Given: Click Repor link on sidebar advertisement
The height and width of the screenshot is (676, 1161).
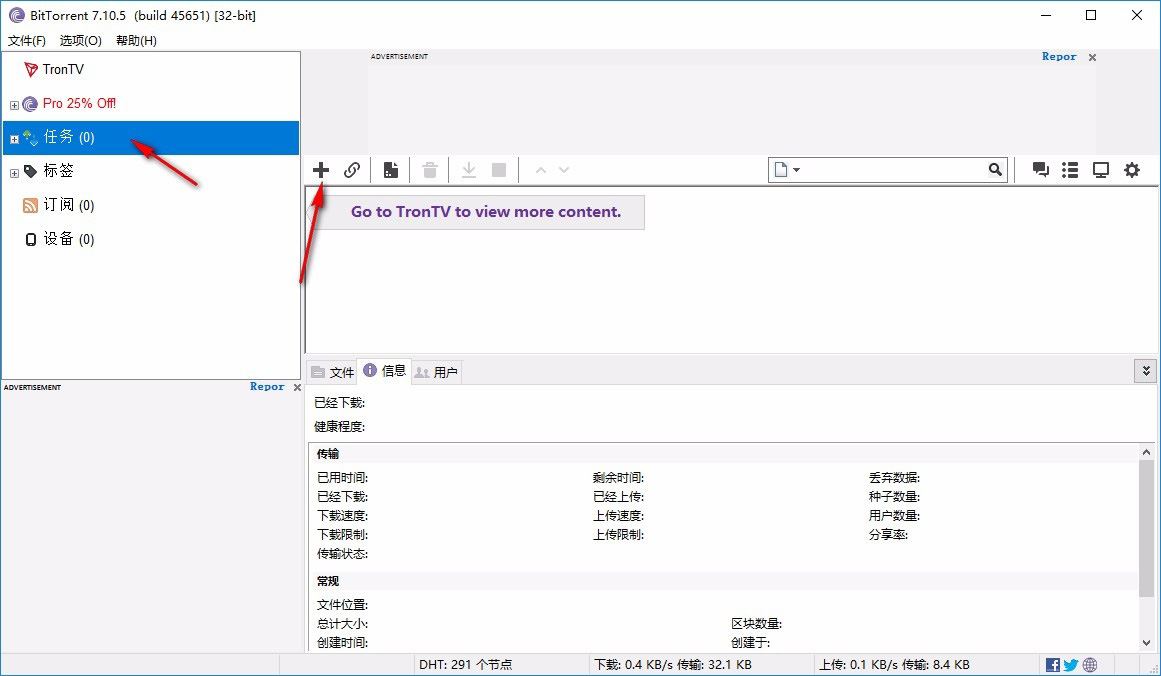Looking at the screenshot, I should point(267,386).
